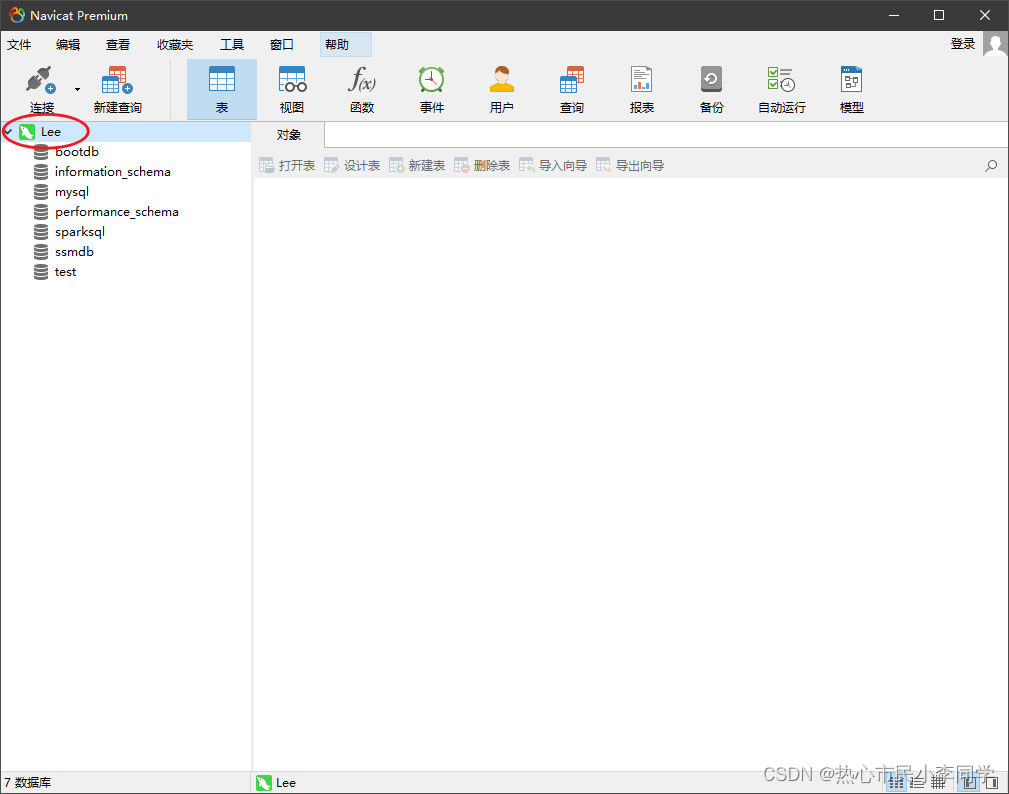Viewport: 1009px width, 794px height.
Task: Select the Lee connection in tree
Action: point(51,132)
